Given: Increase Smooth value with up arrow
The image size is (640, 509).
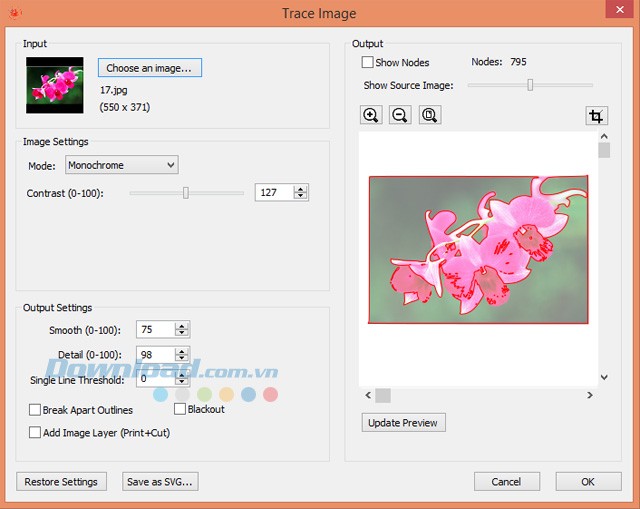Looking at the screenshot, I should click(182, 326).
